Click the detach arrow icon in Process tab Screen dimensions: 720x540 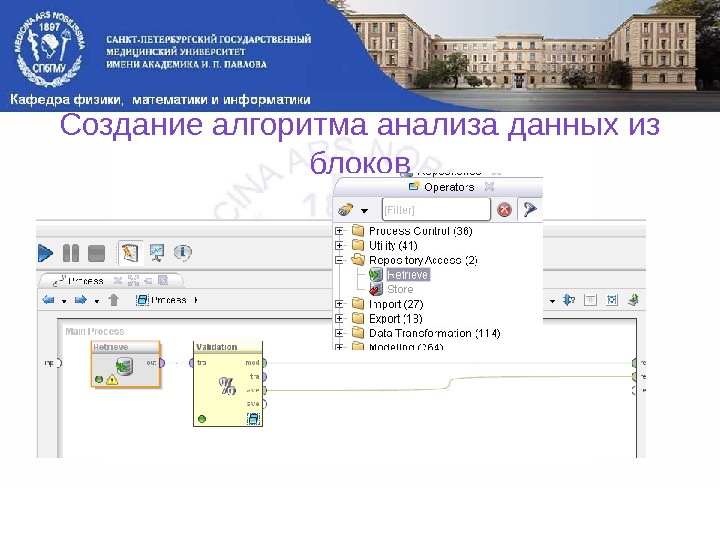(x=148, y=281)
